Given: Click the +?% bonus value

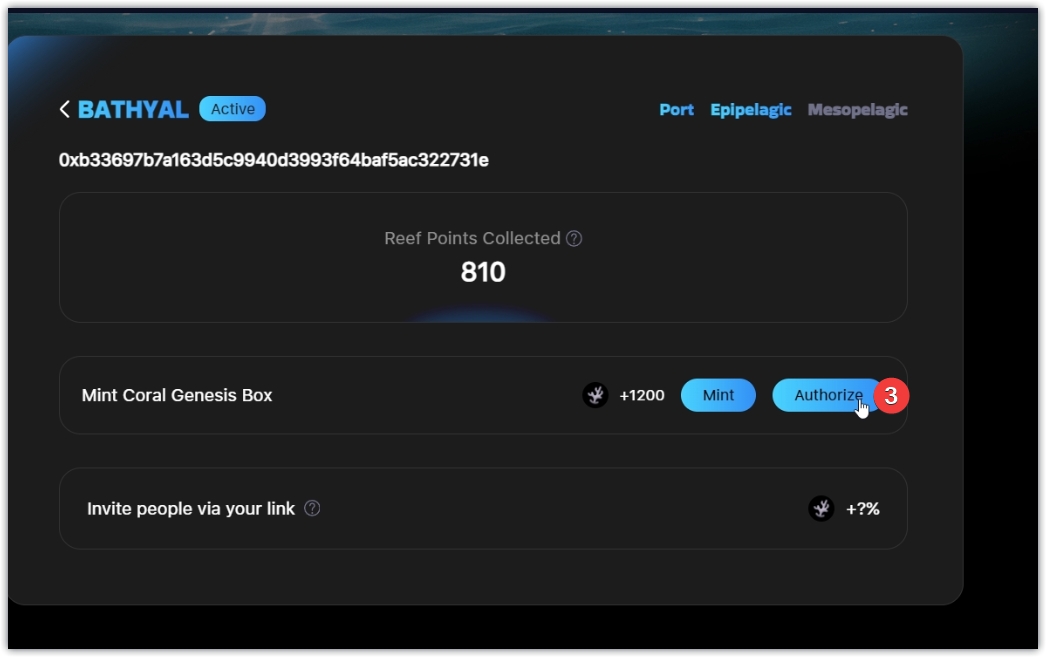Looking at the screenshot, I should 863,509.
